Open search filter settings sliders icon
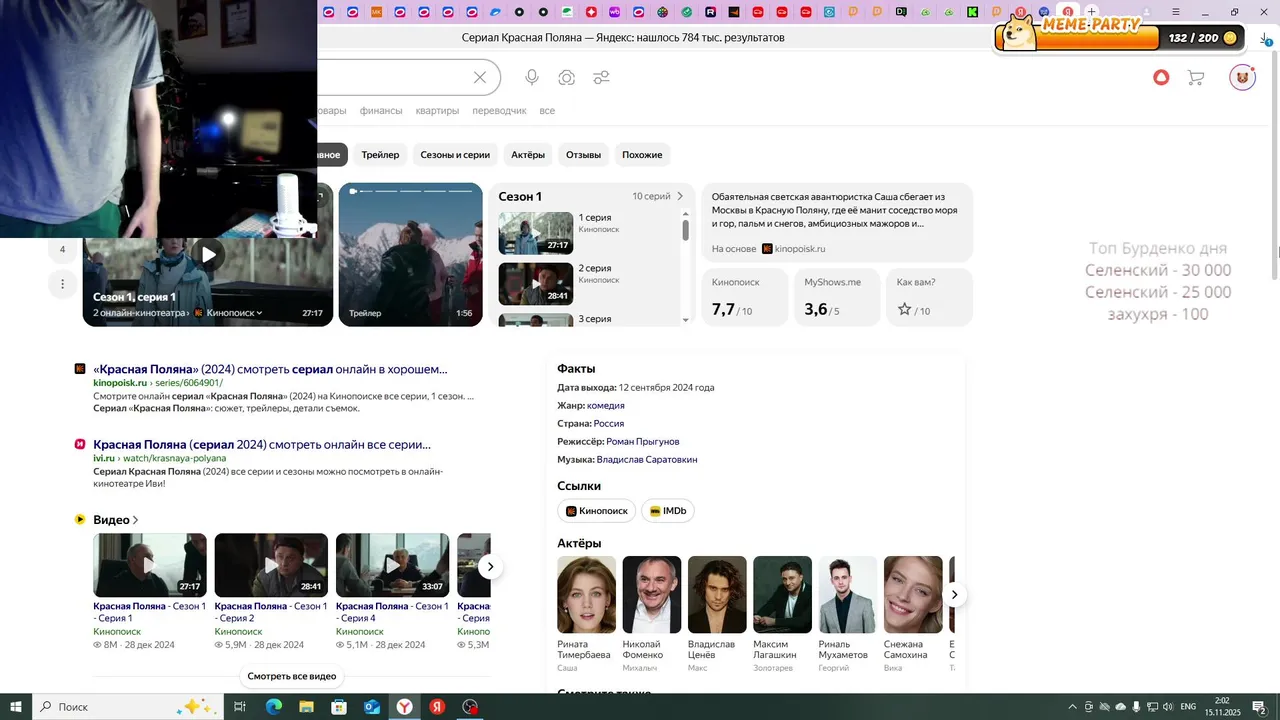The height and width of the screenshot is (720, 1280). click(x=601, y=78)
